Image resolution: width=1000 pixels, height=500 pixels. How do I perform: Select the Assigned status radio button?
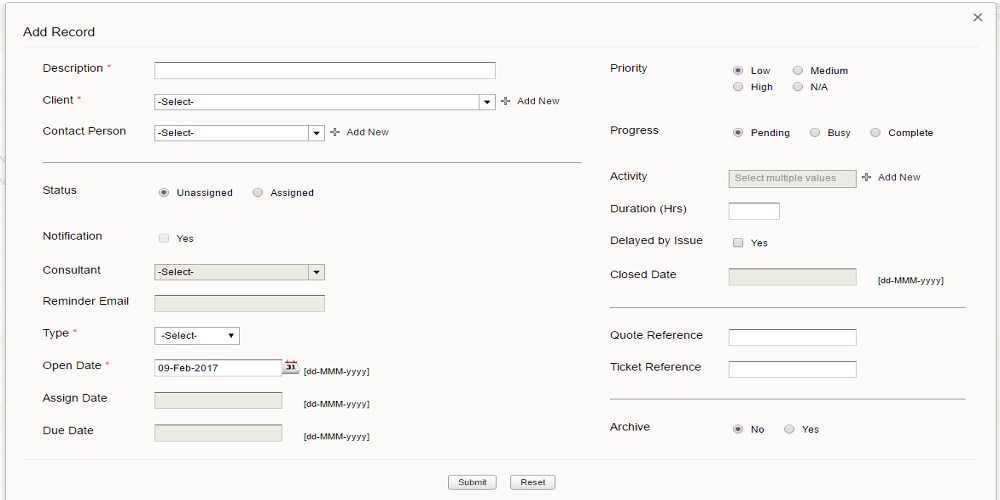[258, 193]
